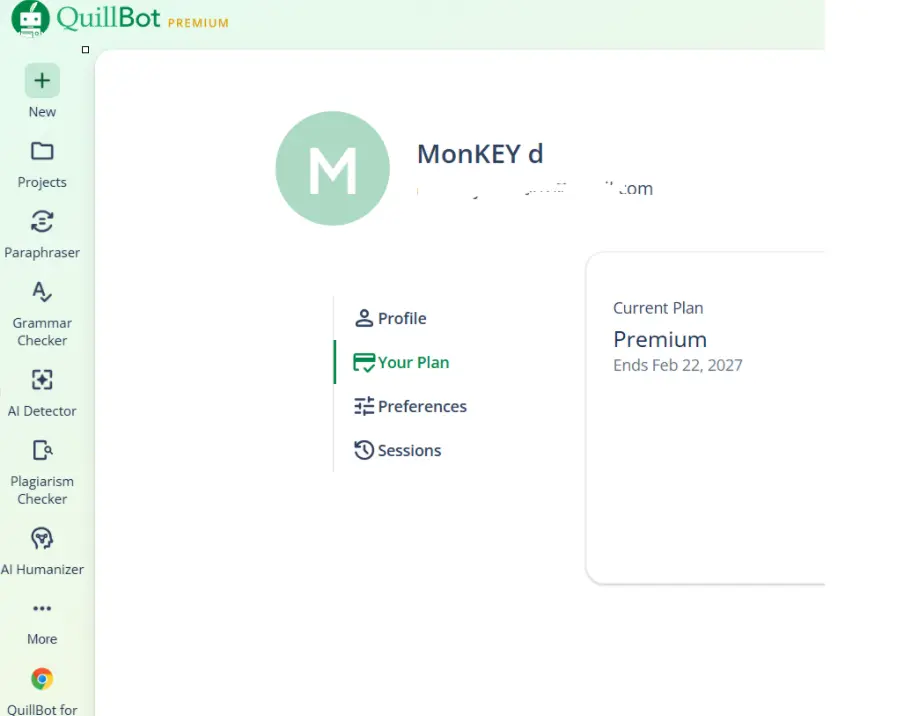Click the card check icon for Your Plan
910x716 pixels.
pyautogui.click(x=364, y=363)
